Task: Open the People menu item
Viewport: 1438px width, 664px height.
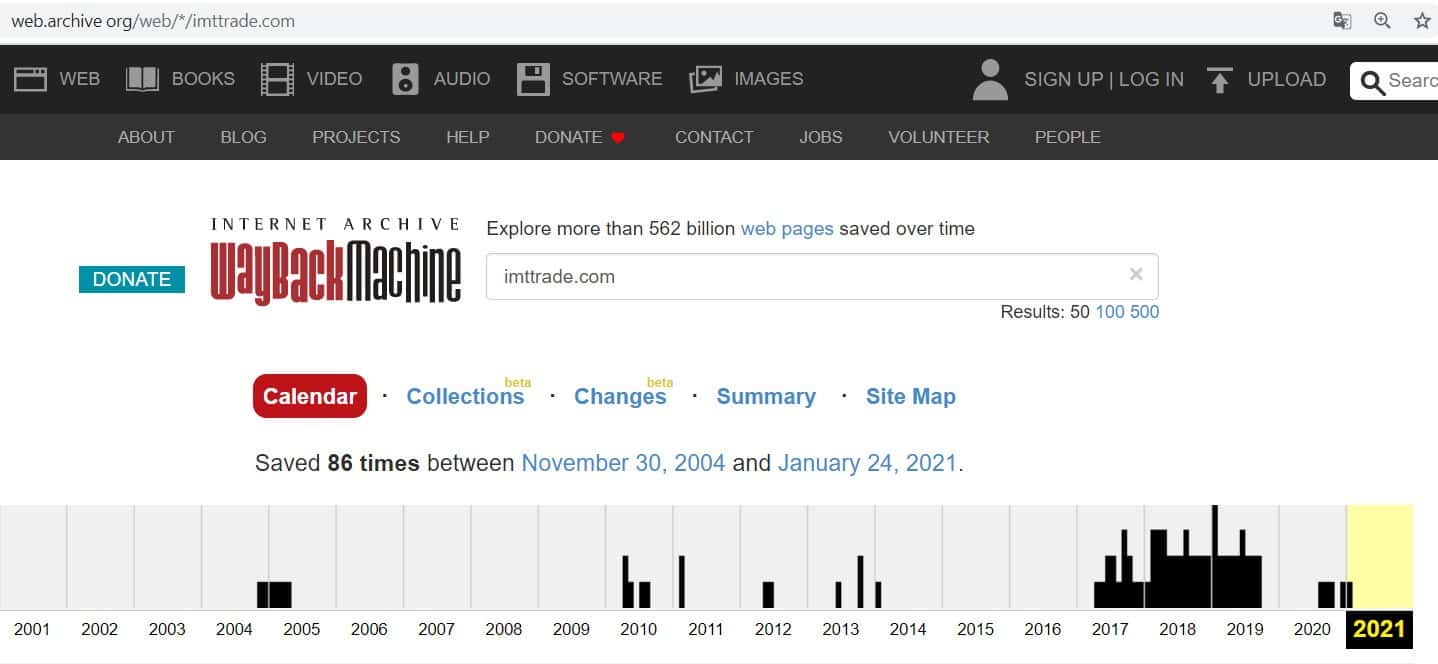Action: point(1068,137)
